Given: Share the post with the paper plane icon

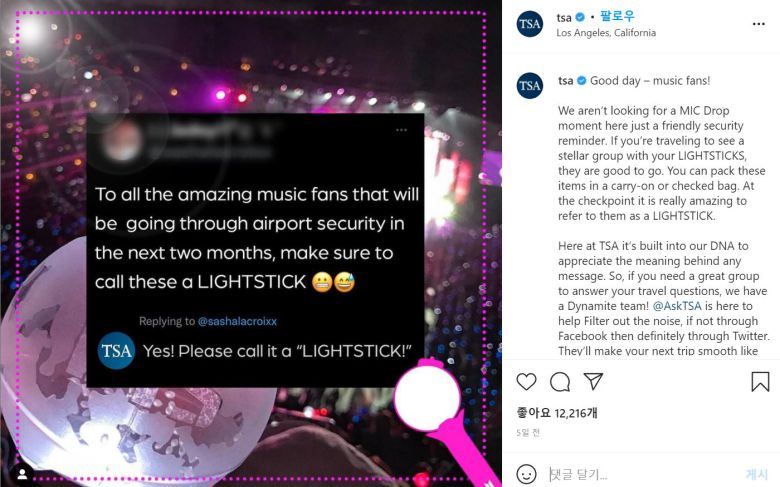Looking at the screenshot, I should (593, 381).
